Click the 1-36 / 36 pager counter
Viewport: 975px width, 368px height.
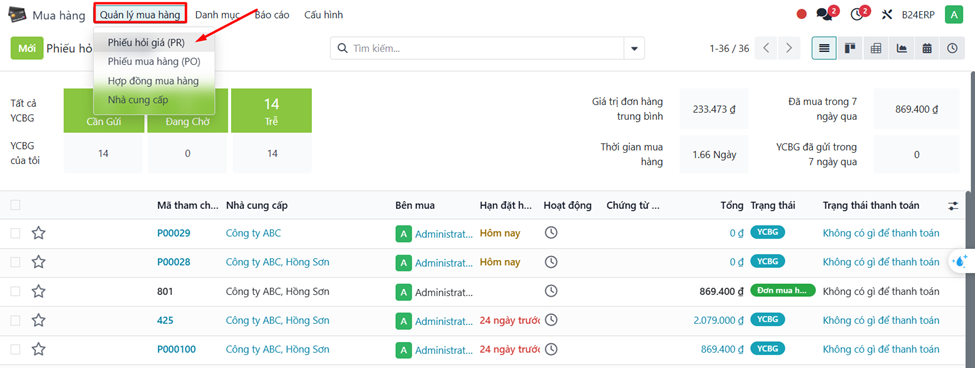(729, 48)
